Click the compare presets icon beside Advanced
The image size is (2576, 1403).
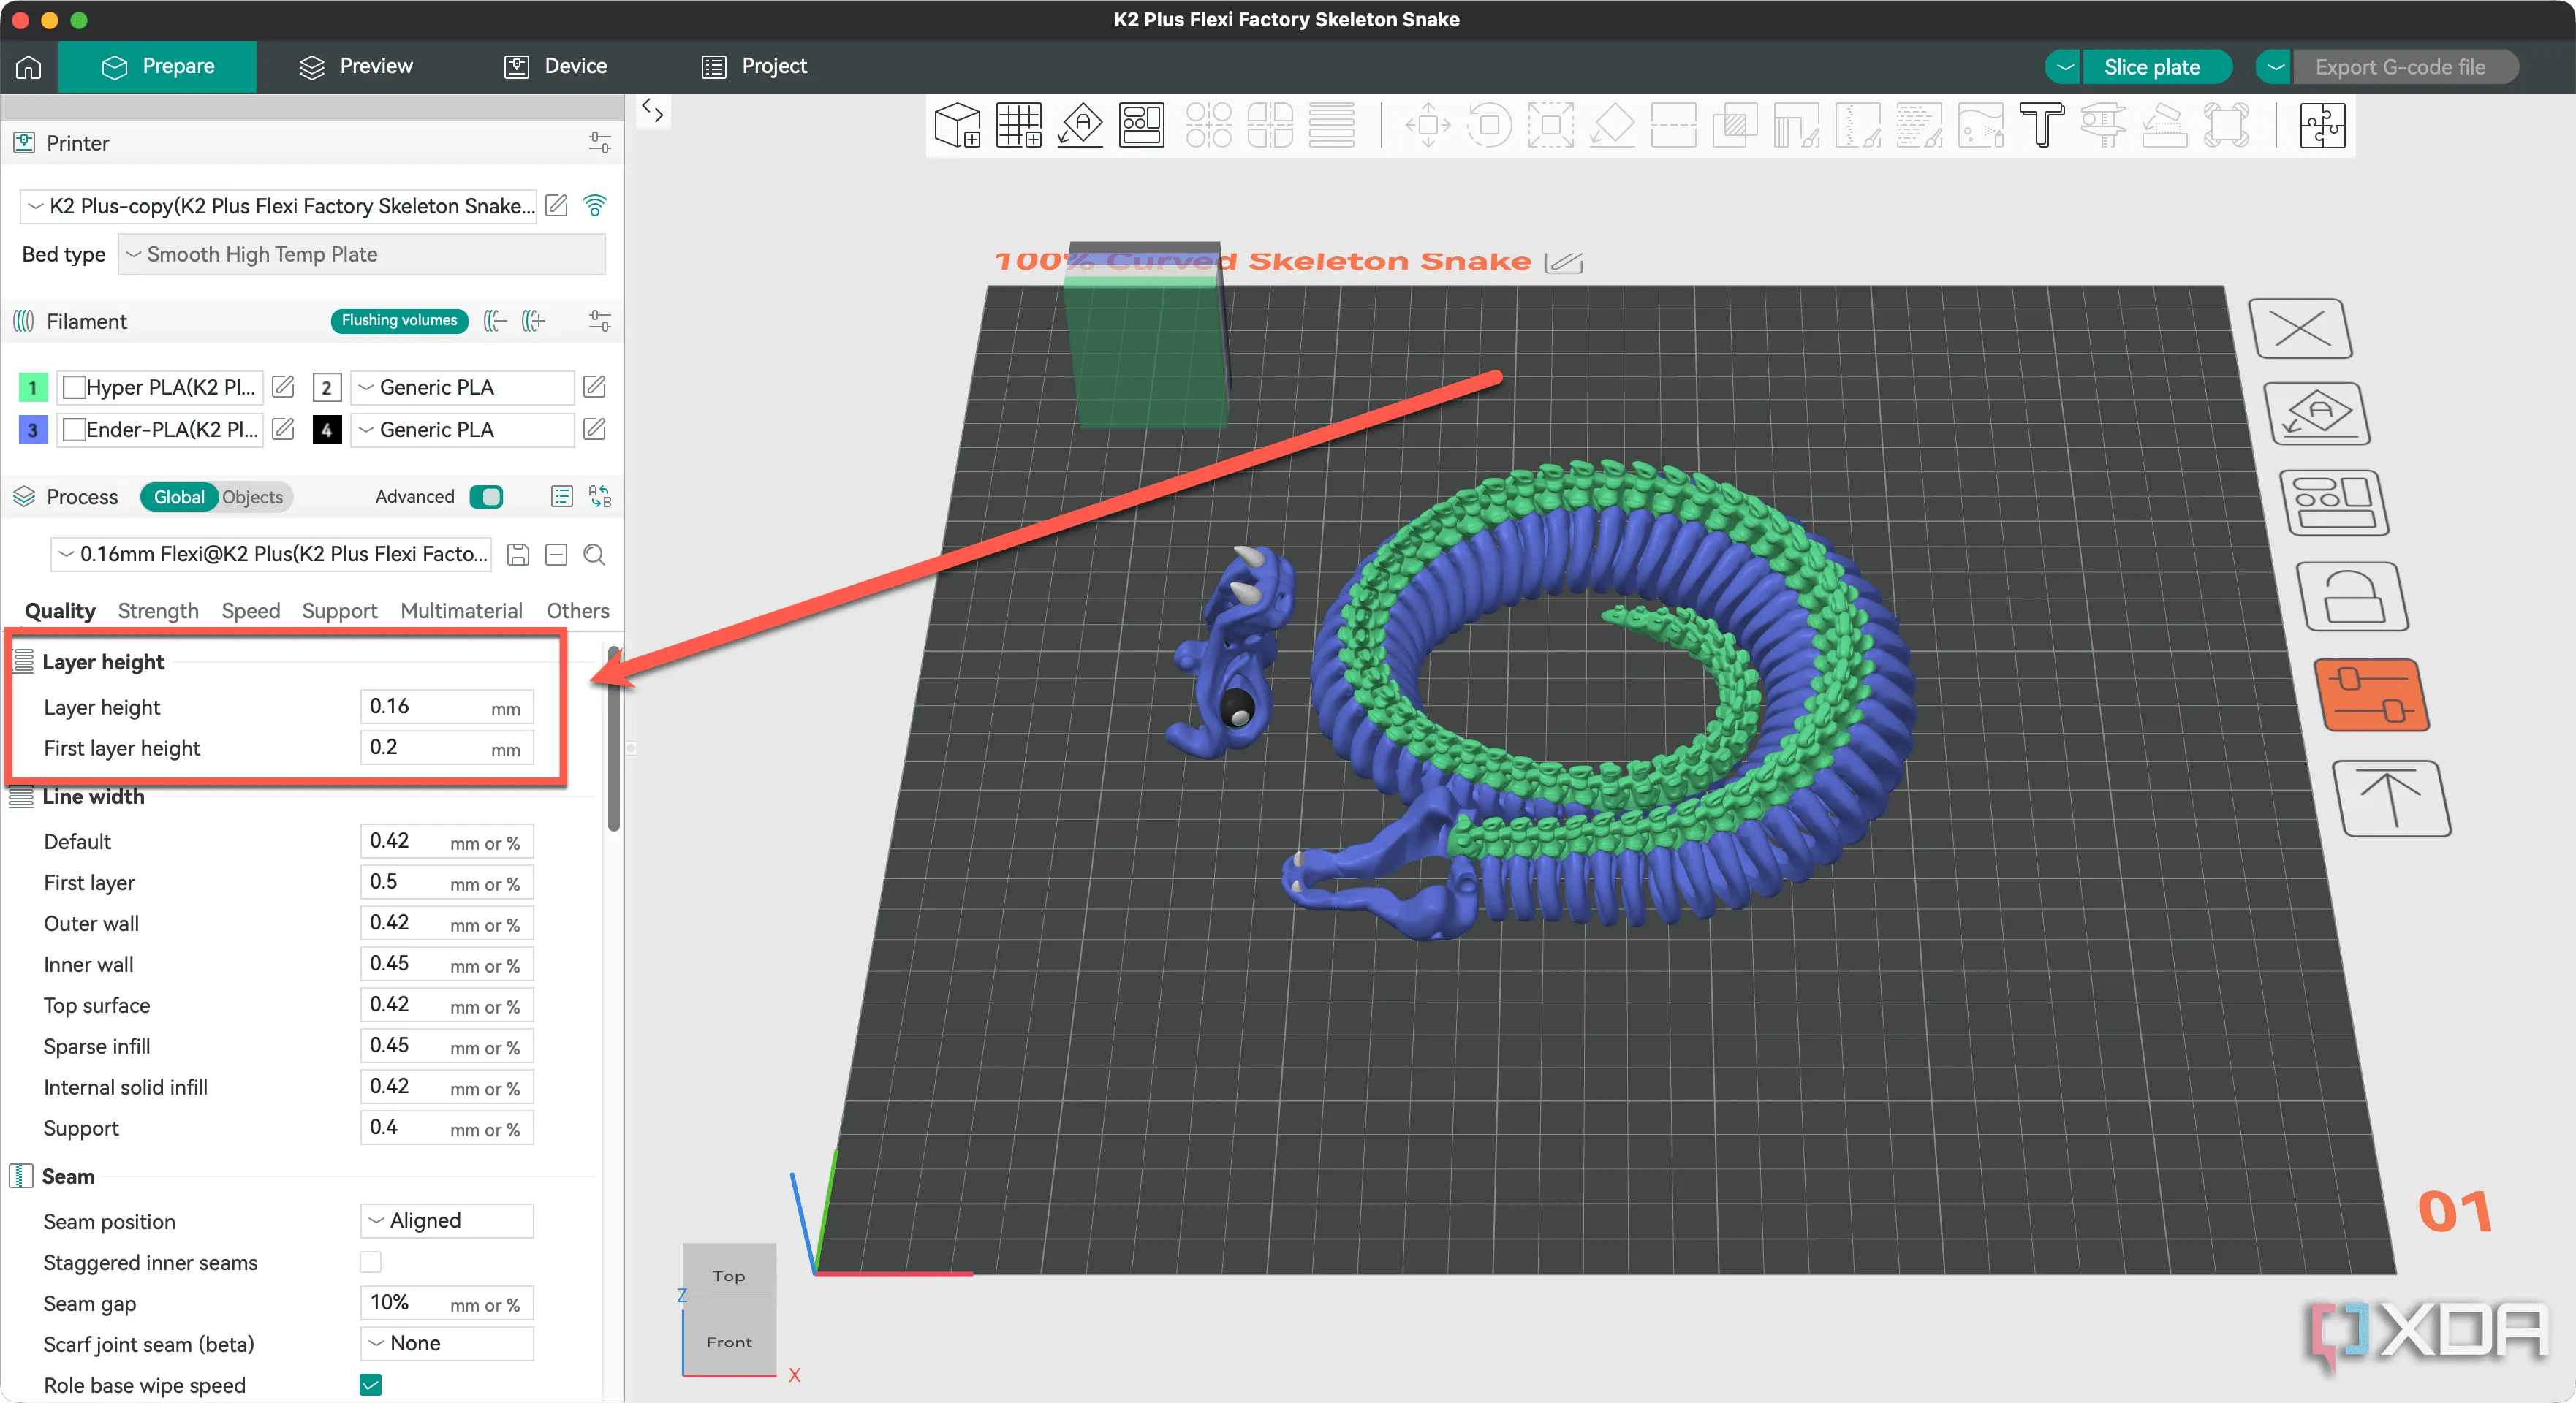point(600,497)
